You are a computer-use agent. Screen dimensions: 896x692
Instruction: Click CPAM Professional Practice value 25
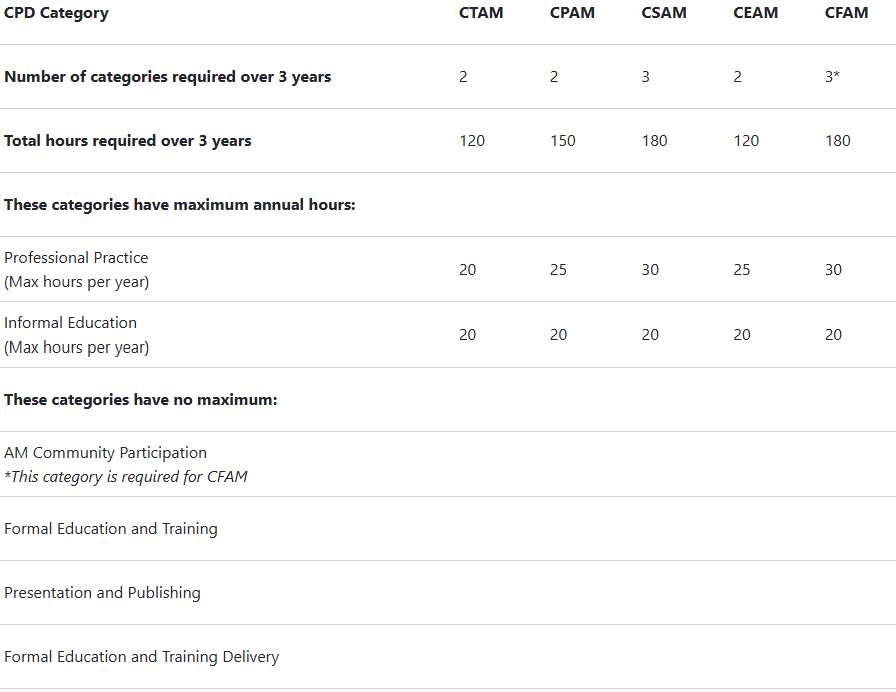coord(558,270)
